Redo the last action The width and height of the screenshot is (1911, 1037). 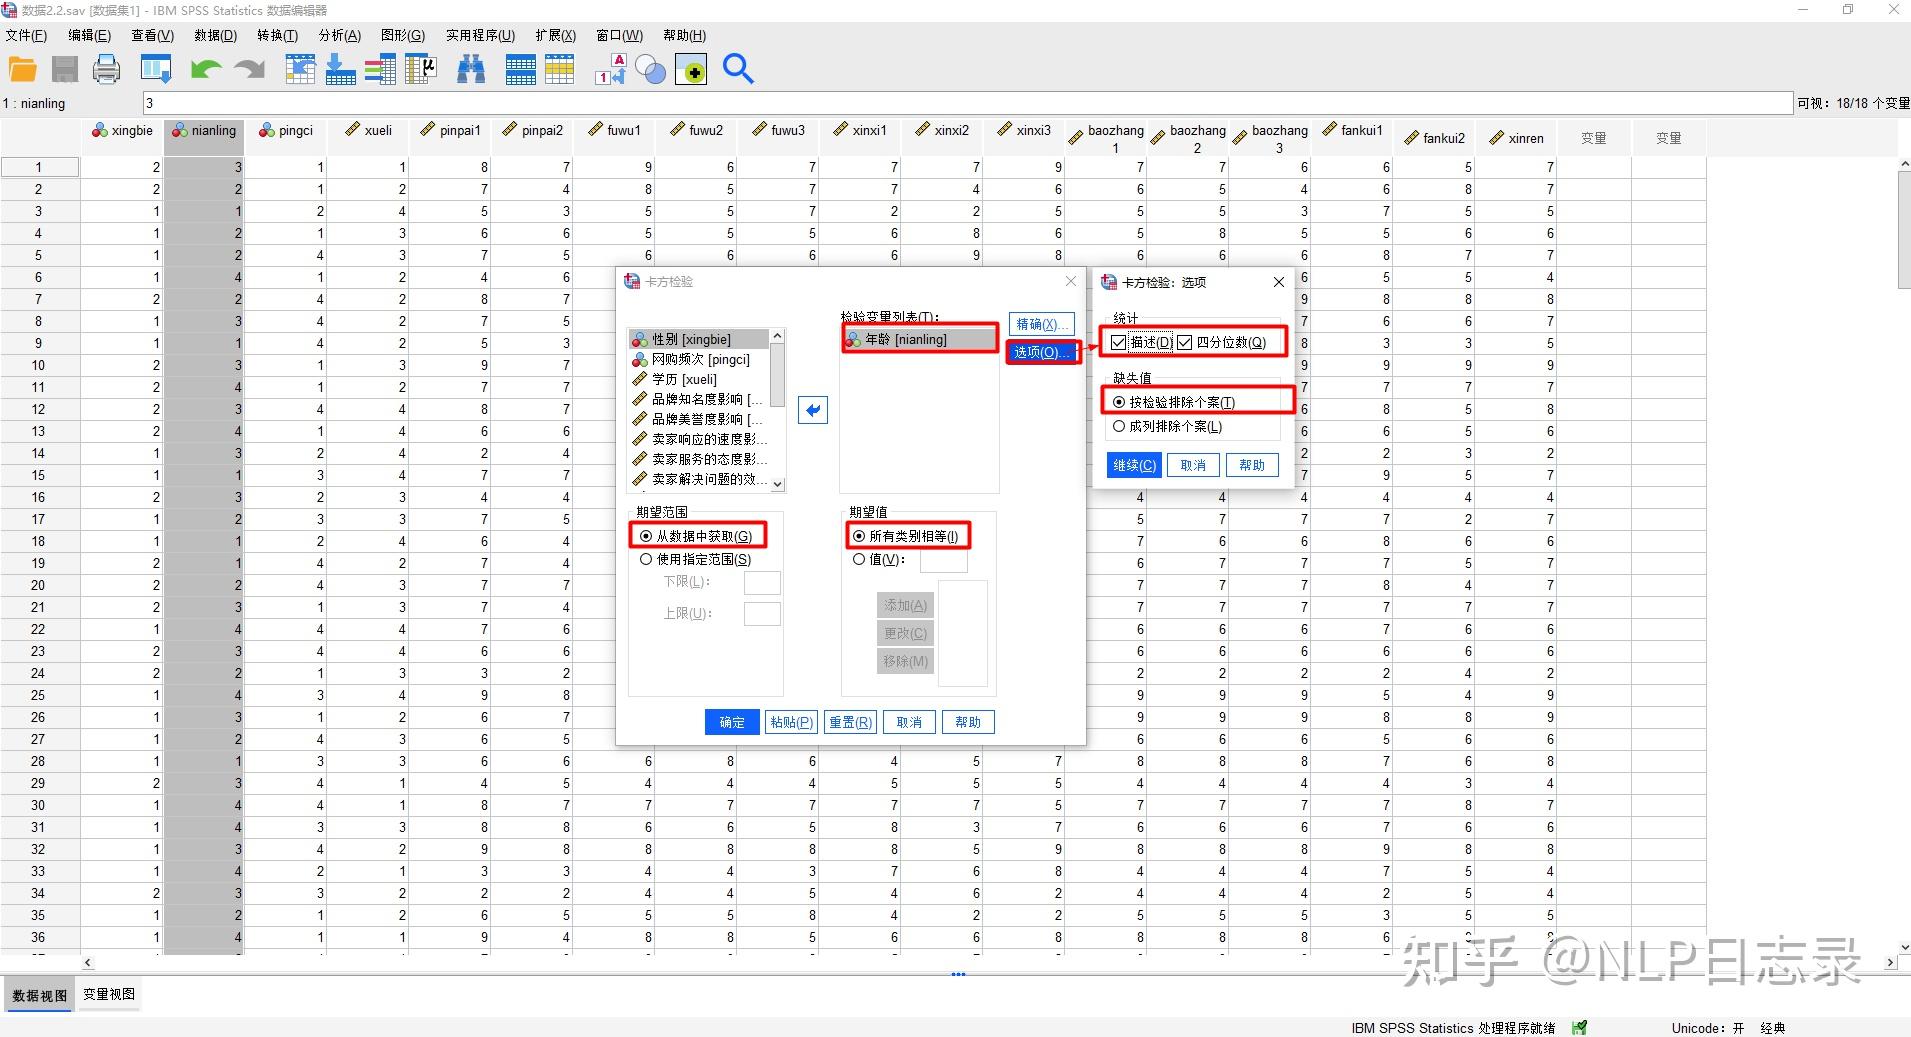(x=247, y=69)
